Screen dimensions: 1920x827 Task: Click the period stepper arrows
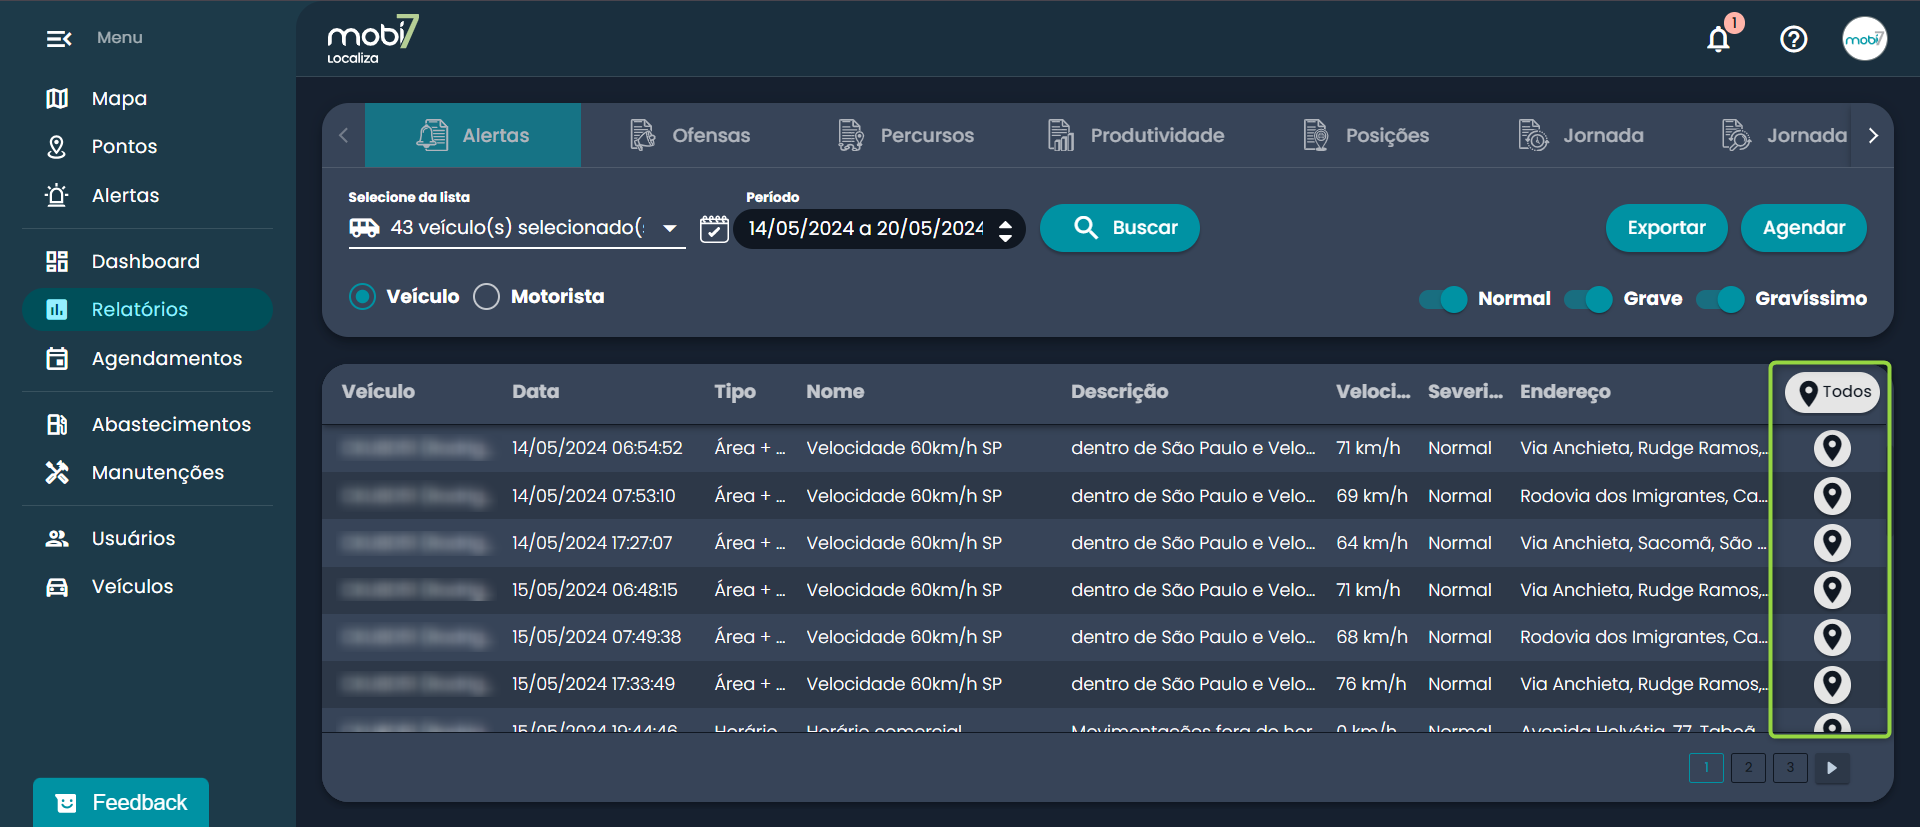click(1005, 231)
